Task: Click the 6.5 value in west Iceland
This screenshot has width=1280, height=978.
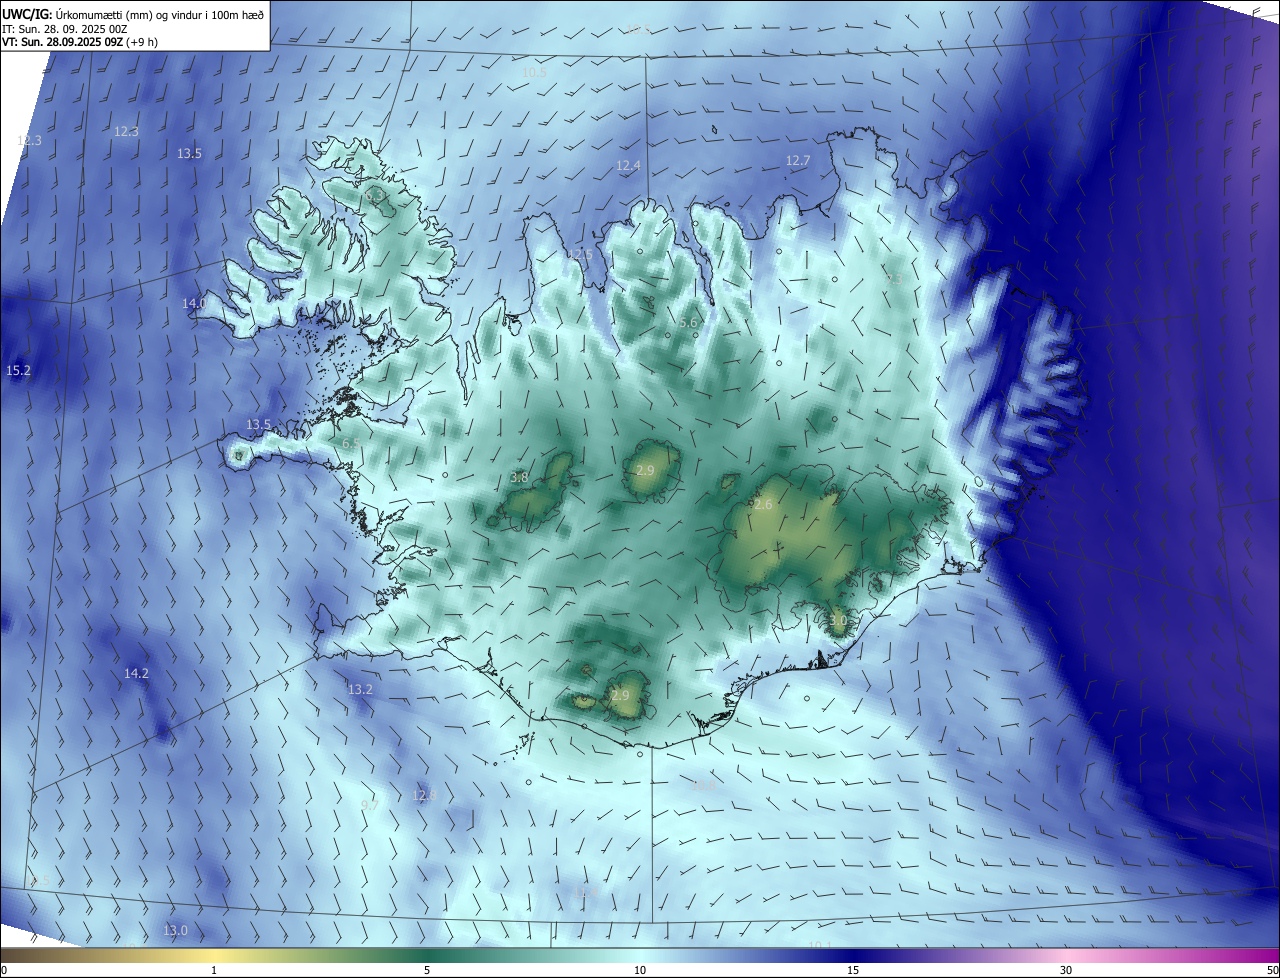Action: point(351,443)
